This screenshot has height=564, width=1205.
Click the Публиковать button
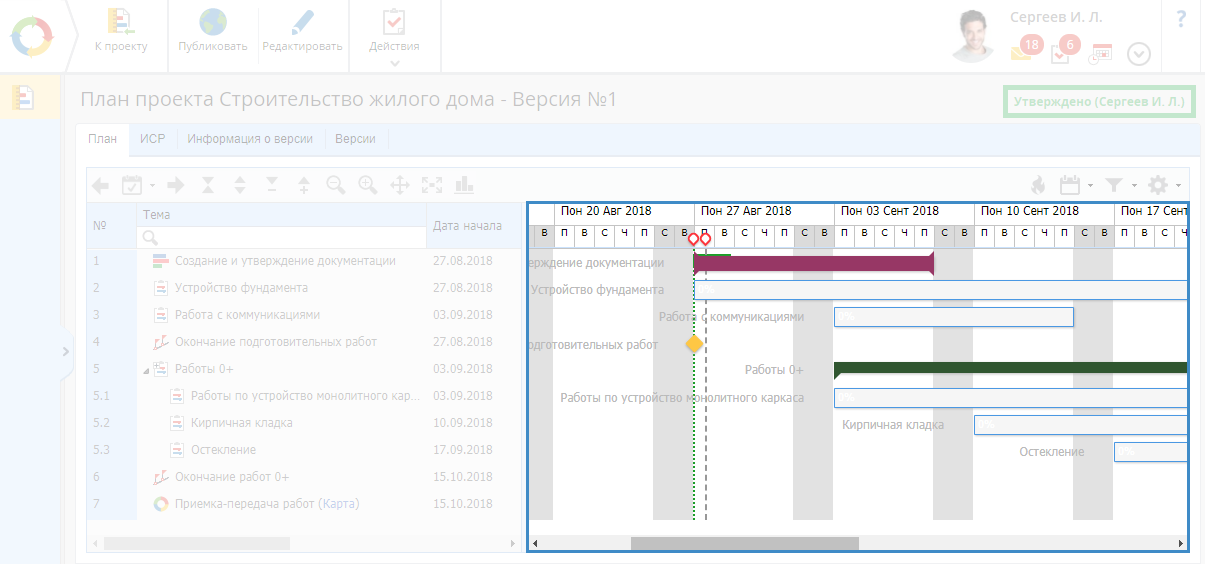click(212, 32)
